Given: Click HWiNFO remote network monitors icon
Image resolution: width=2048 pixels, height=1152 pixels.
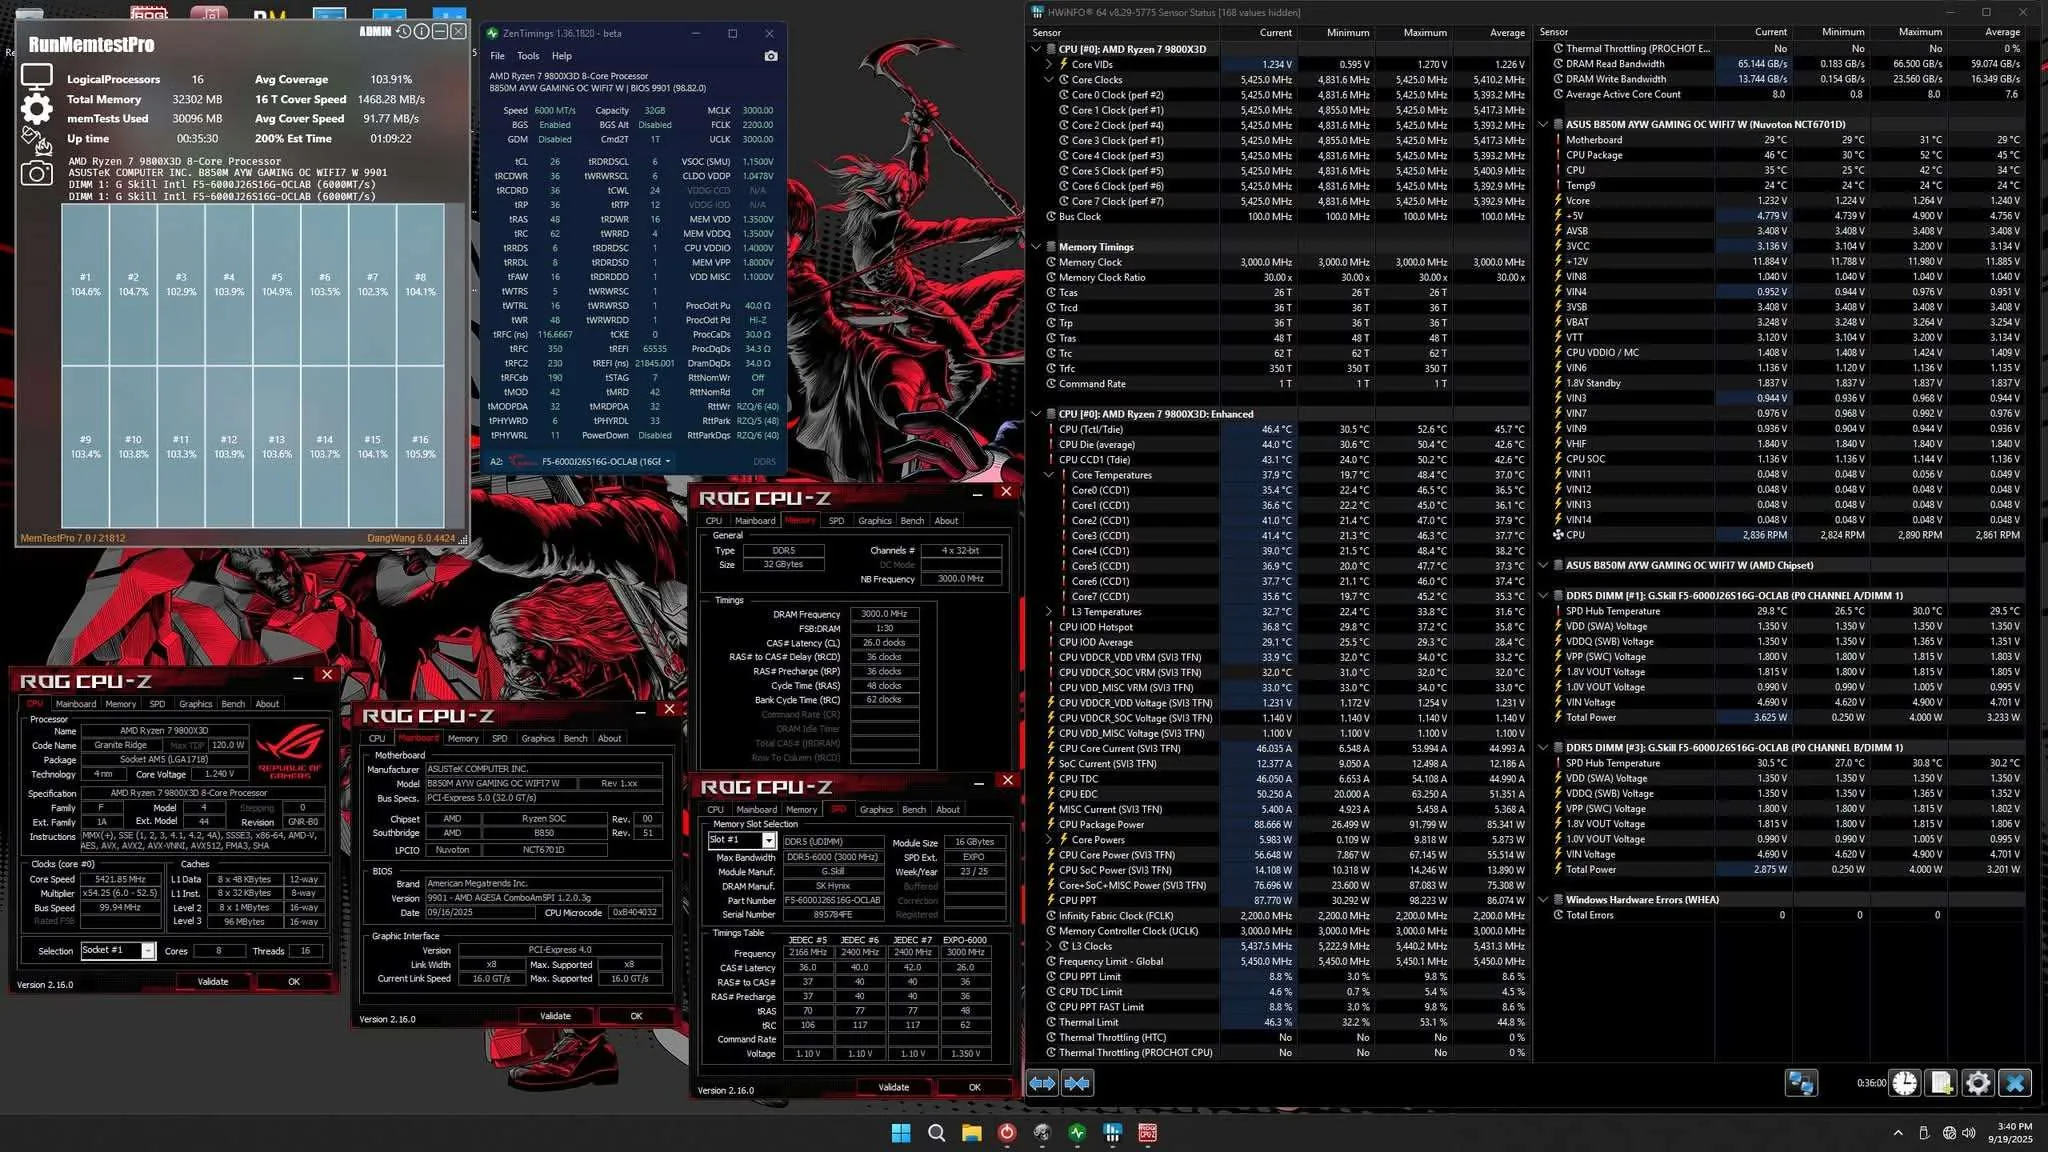Looking at the screenshot, I should pos(1801,1083).
